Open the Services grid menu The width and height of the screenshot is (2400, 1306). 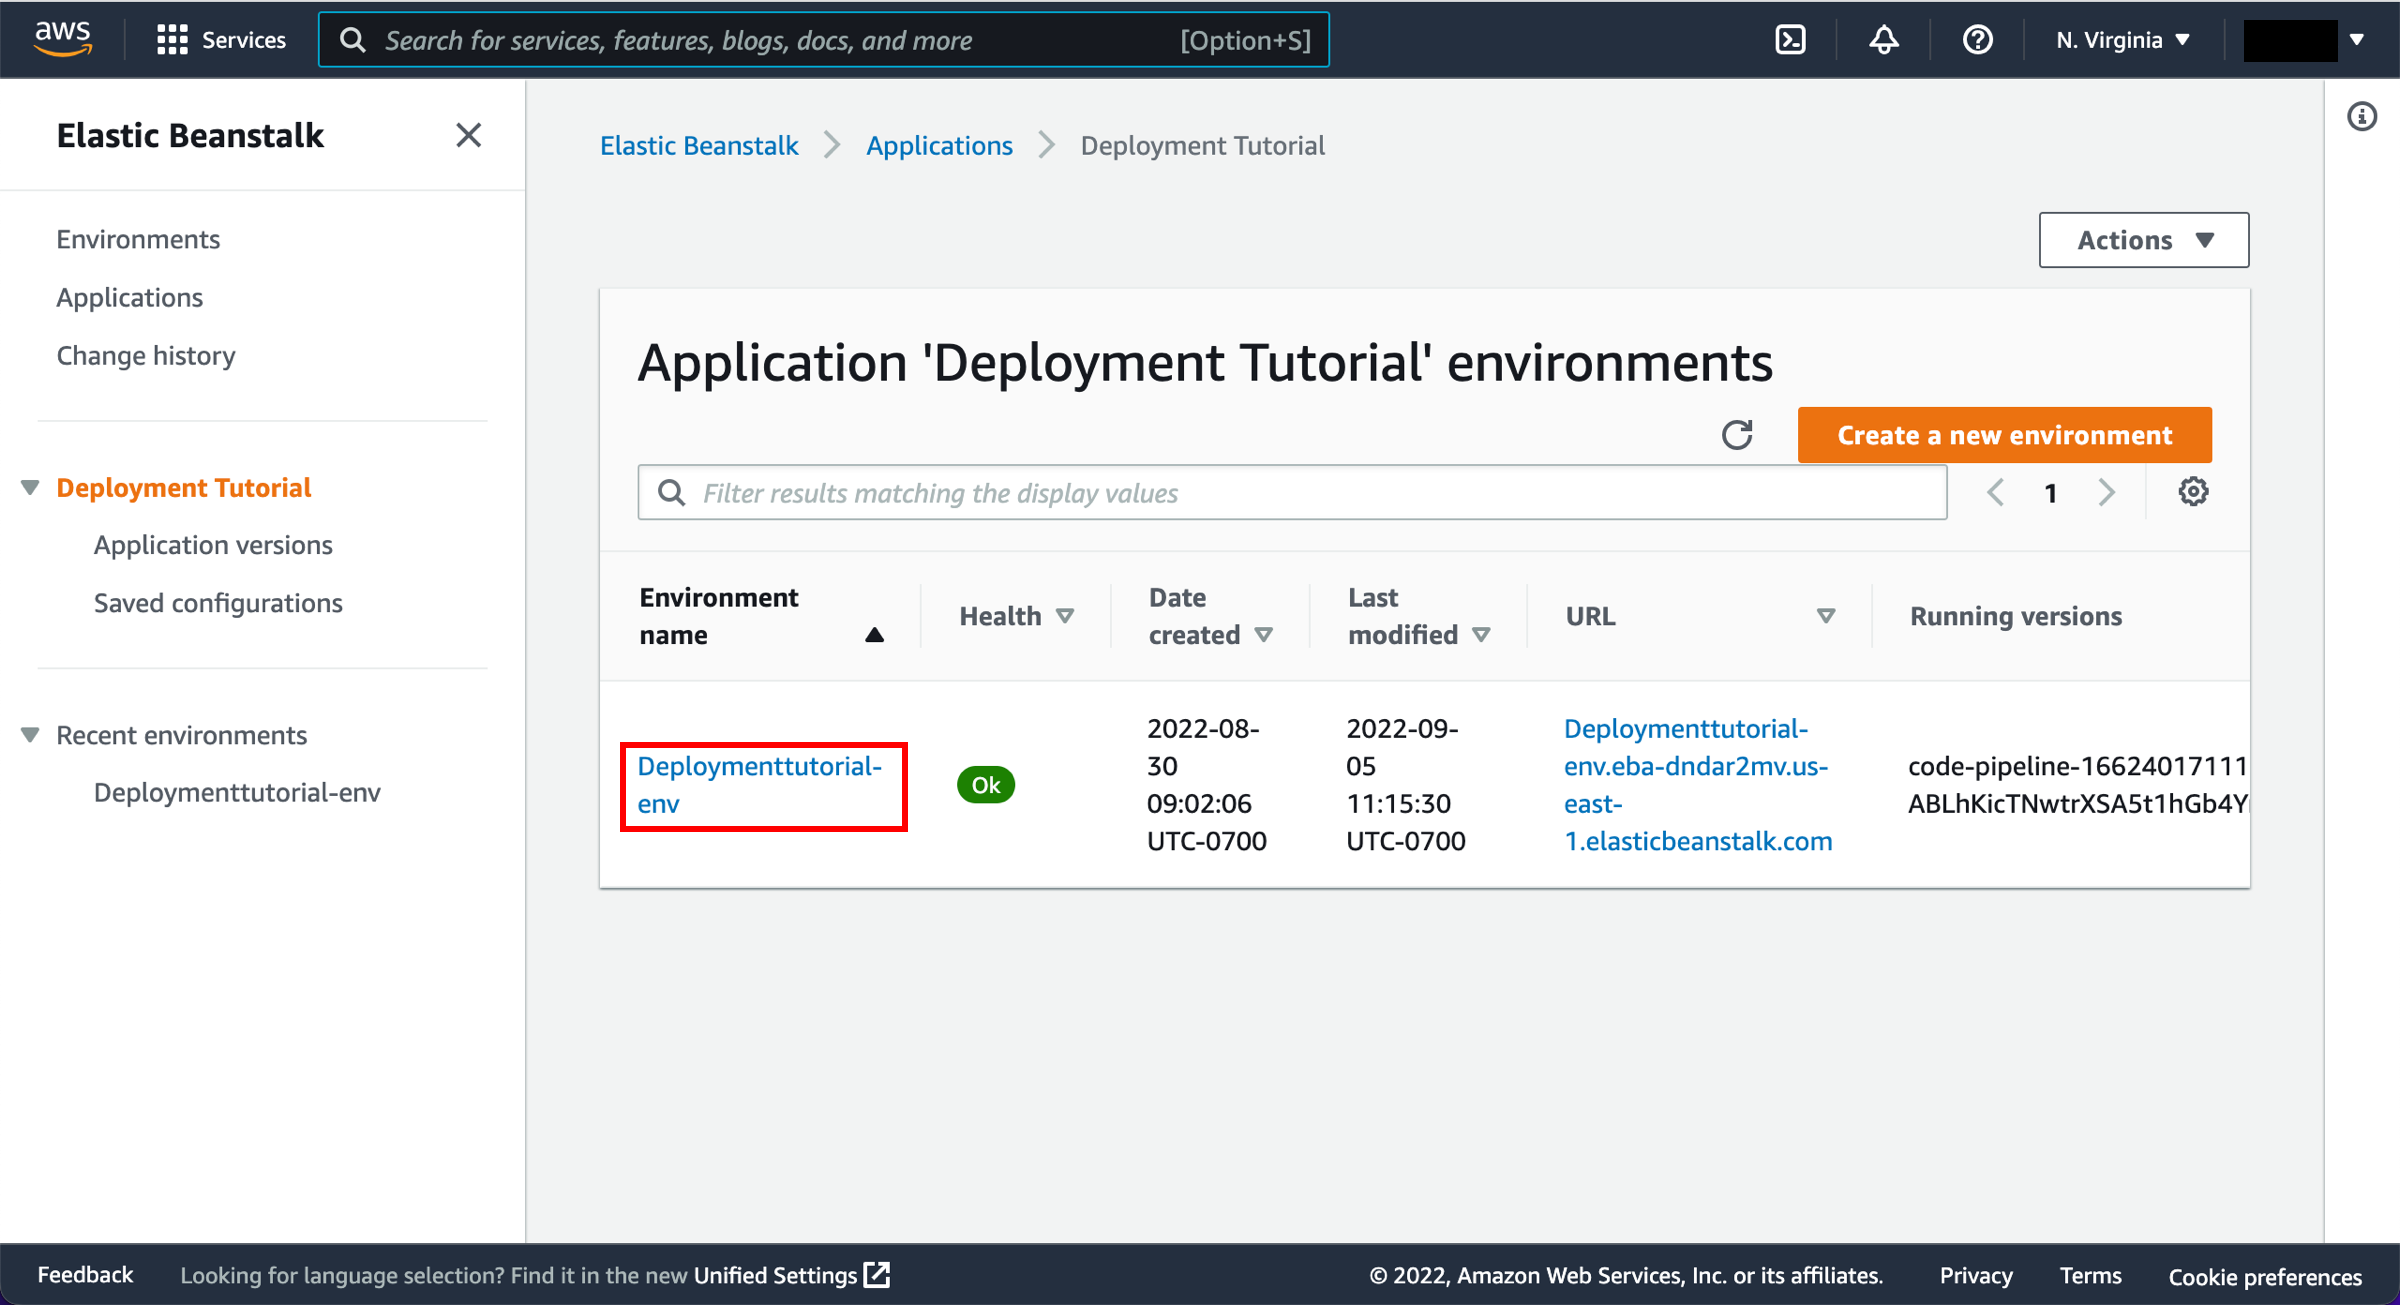pyautogui.click(x=221, y=40)
